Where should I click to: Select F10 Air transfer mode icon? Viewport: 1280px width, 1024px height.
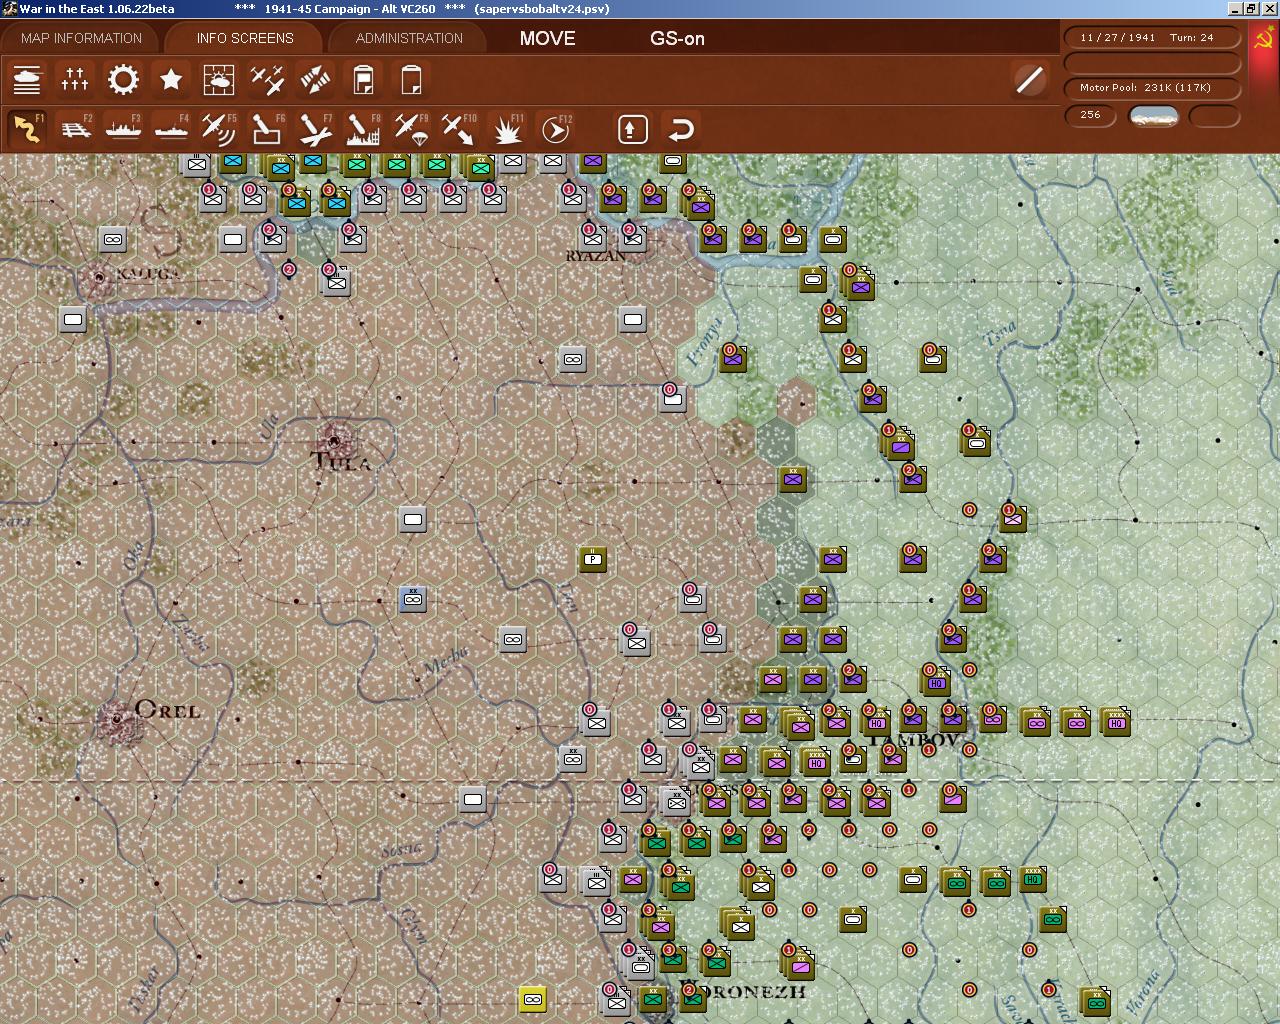coord(459,129)
